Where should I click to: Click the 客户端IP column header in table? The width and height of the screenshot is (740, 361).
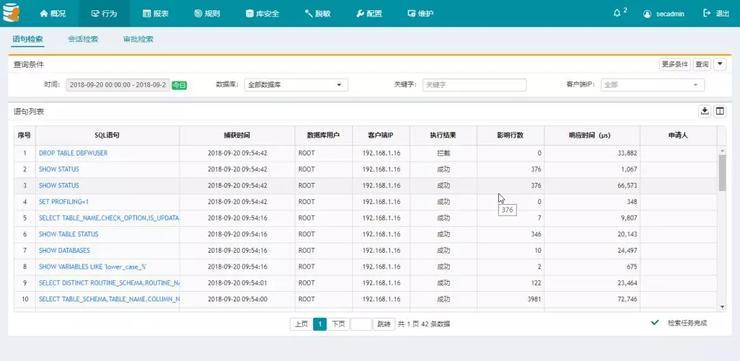point(381,135)
